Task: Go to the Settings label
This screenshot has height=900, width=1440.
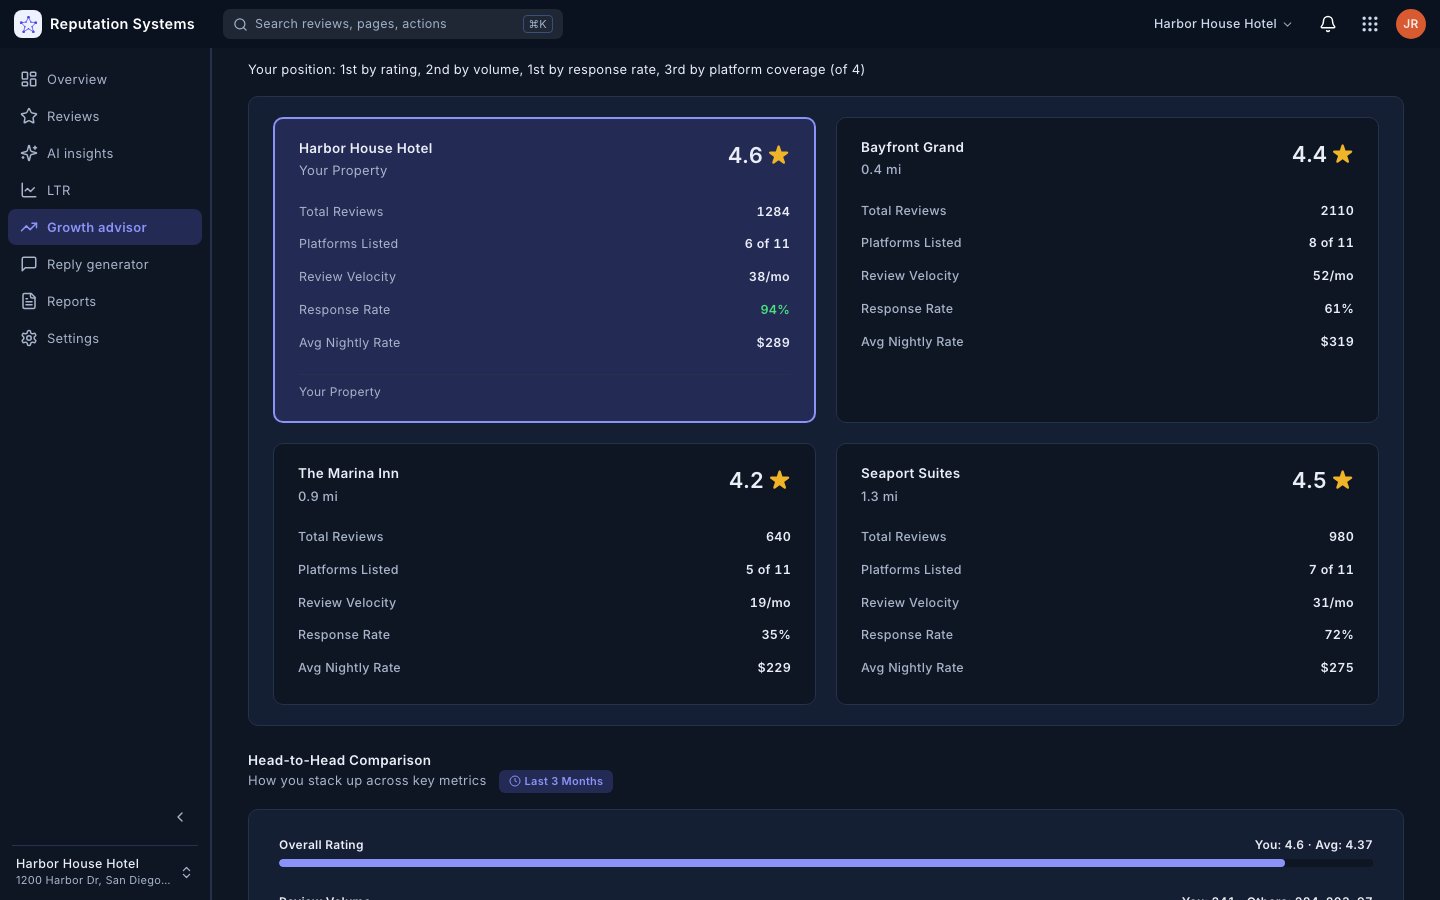Action: point(73,338)
